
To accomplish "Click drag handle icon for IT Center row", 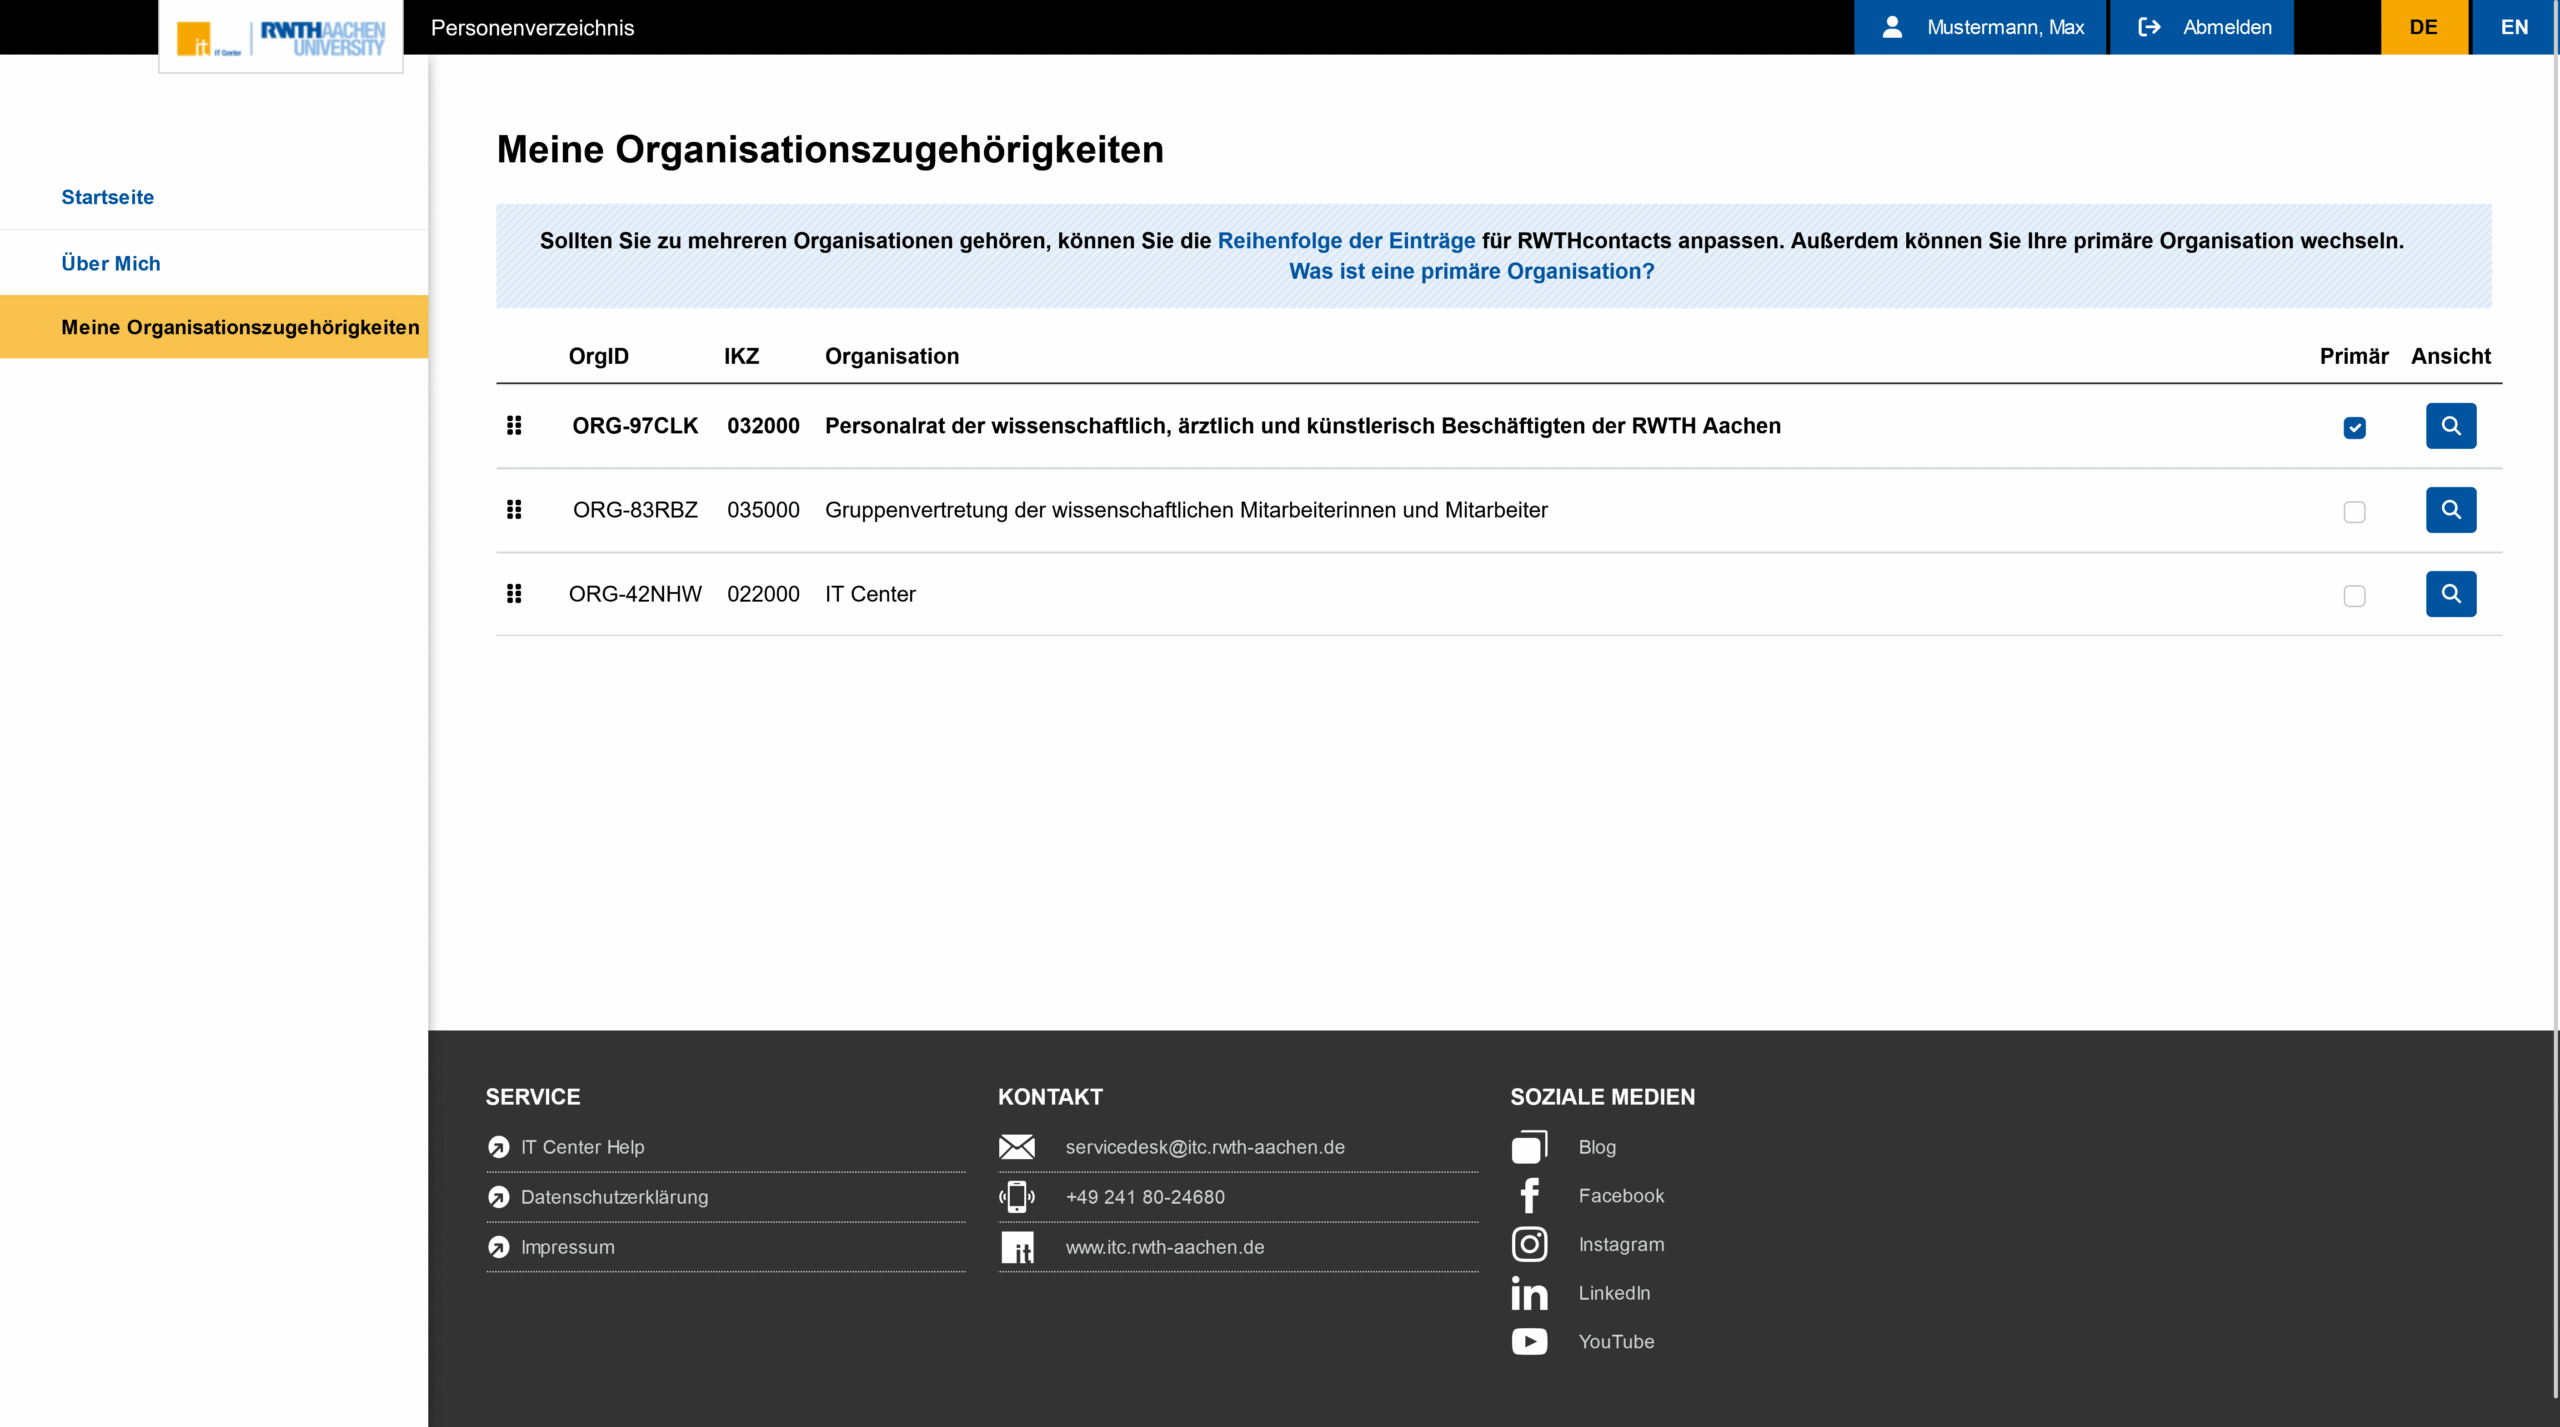I will tap(514, 594).
